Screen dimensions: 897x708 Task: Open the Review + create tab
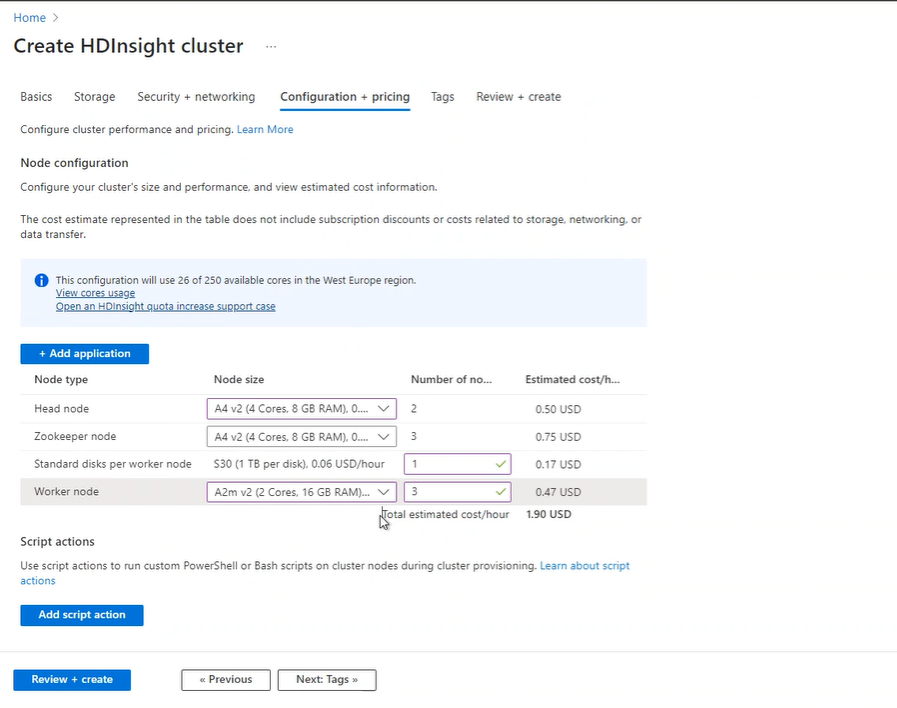coord(518,97)
